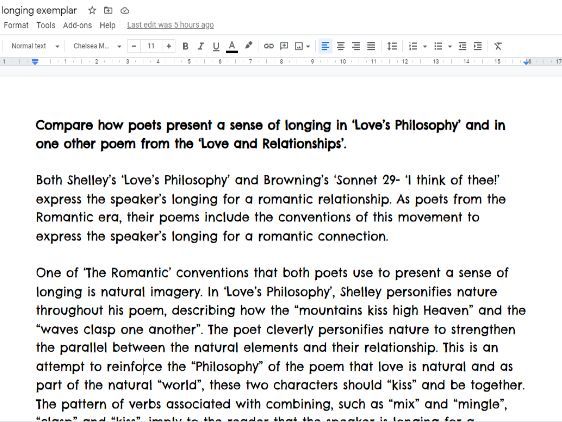The width and height of the screenshot is (562, 422).
Task: Click the word 'Browning's' in first paragraph
Action: point(296,180)
